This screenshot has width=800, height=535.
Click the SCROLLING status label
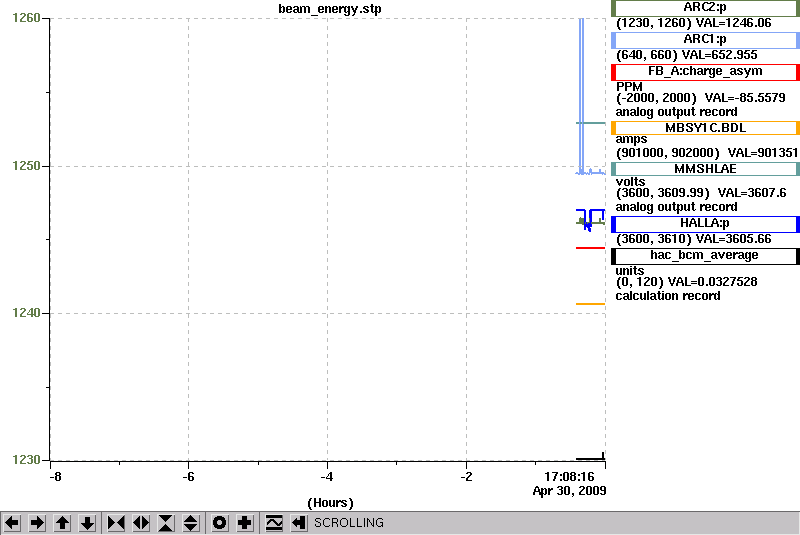[349, 523]
